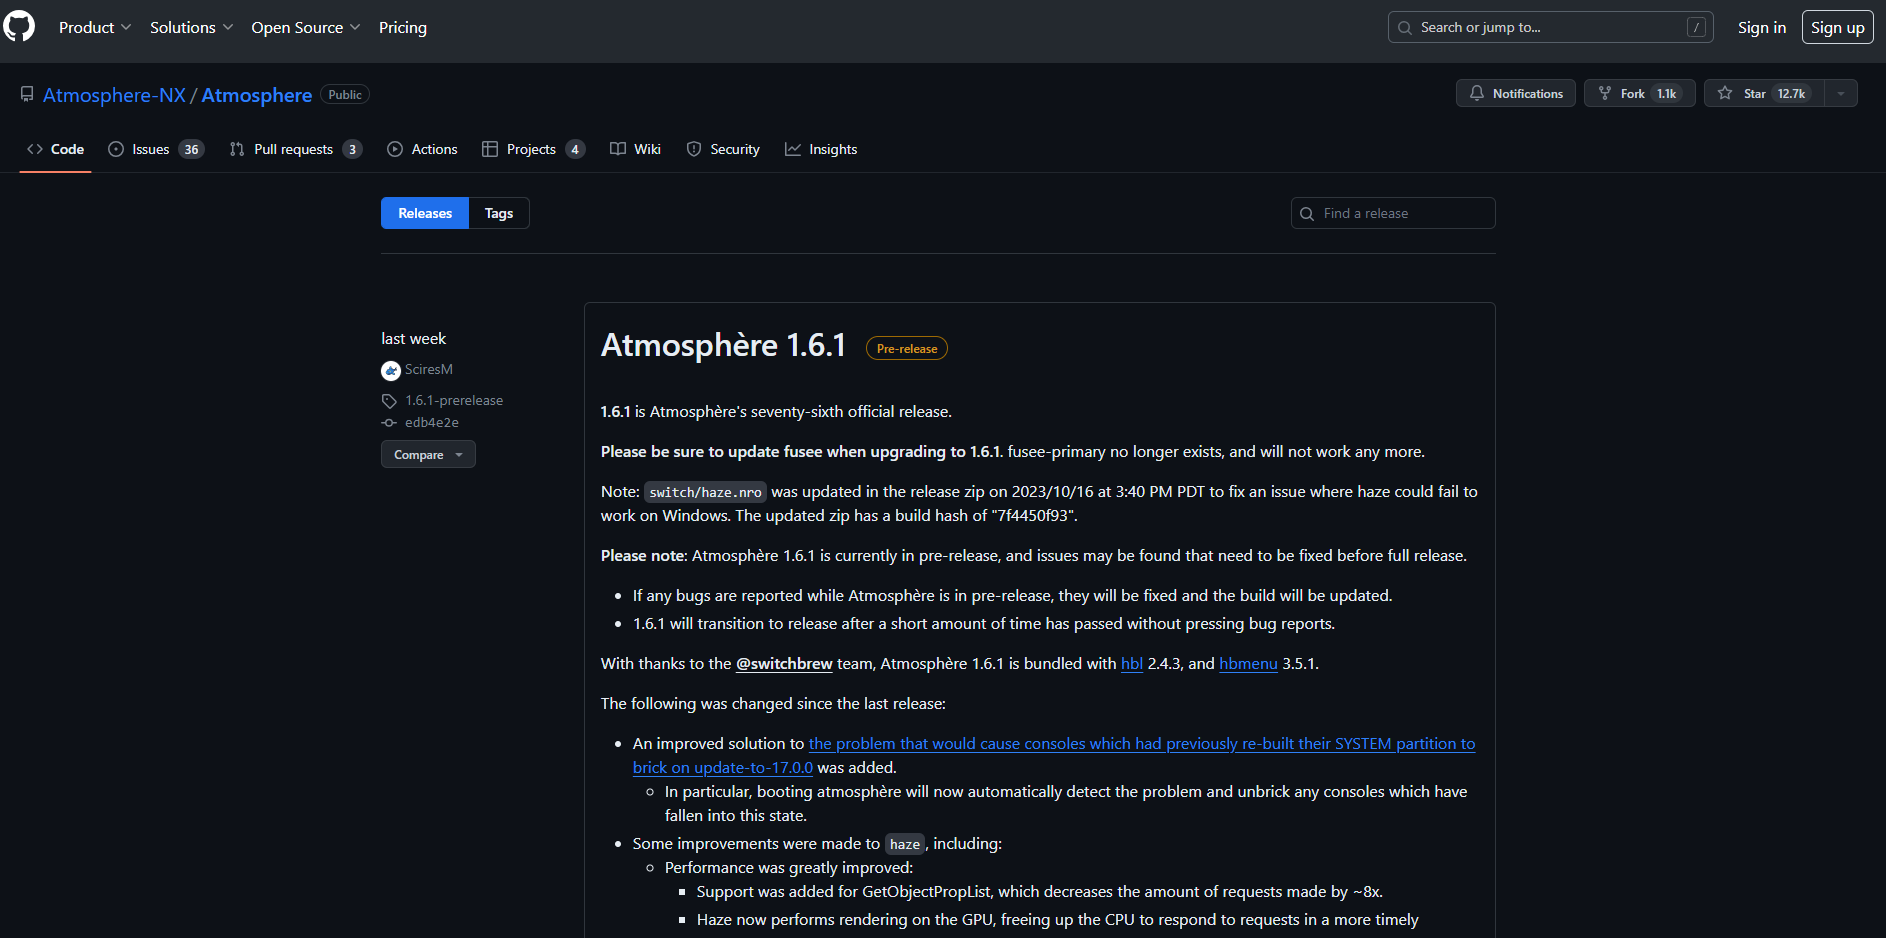Click the switch/haze.nro code text
Image resolution: width=1886 pixels, height=938 pixels.
705,492
